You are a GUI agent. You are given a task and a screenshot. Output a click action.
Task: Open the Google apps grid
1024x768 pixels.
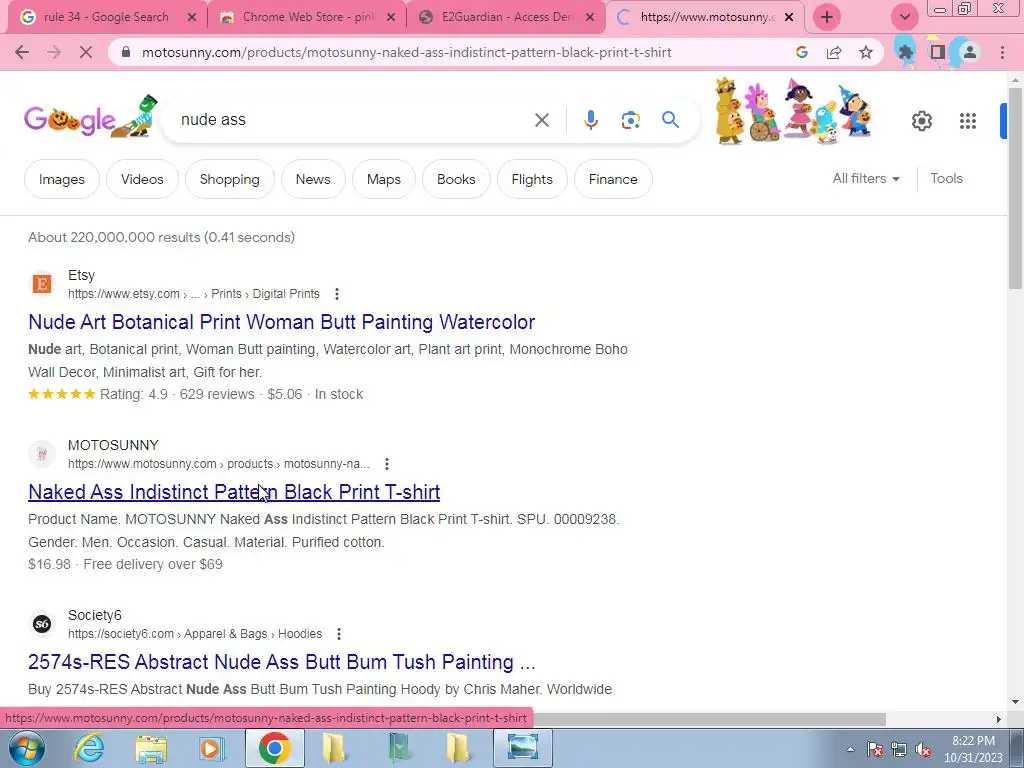click(x=968, y=121)
